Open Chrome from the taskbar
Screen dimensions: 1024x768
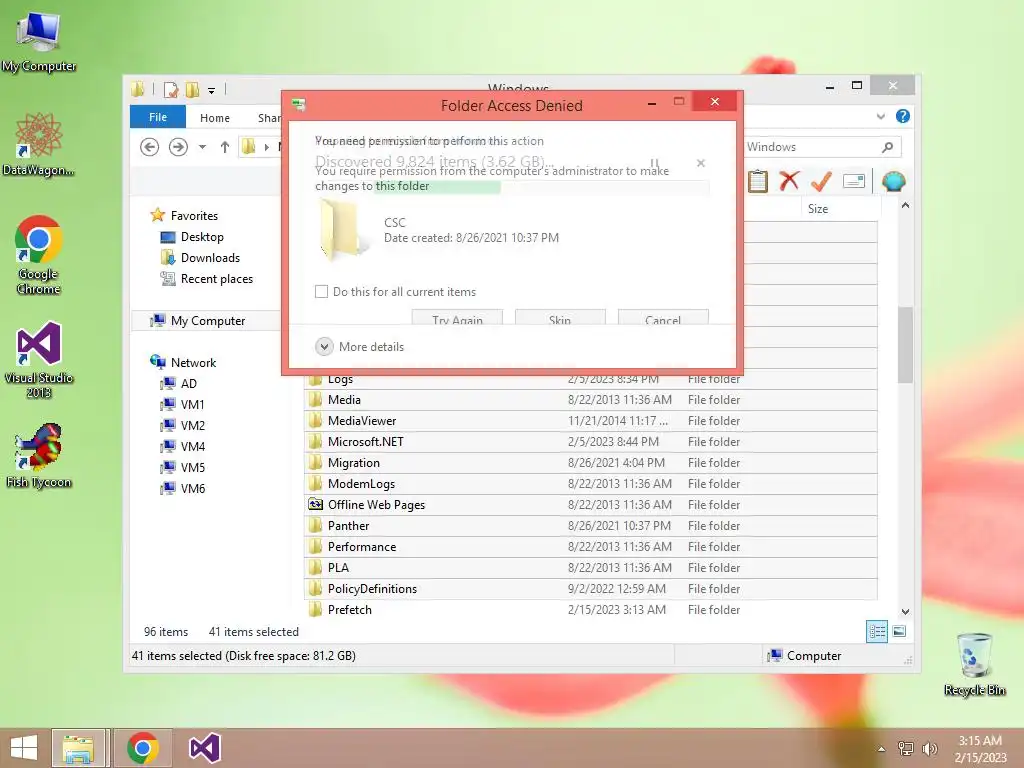pyautogui.click(x=143, y=748)
